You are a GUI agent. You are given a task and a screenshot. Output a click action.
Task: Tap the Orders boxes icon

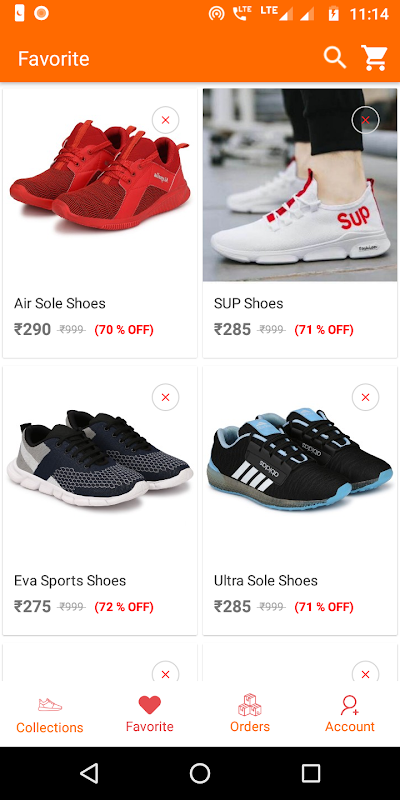[249, 705]
